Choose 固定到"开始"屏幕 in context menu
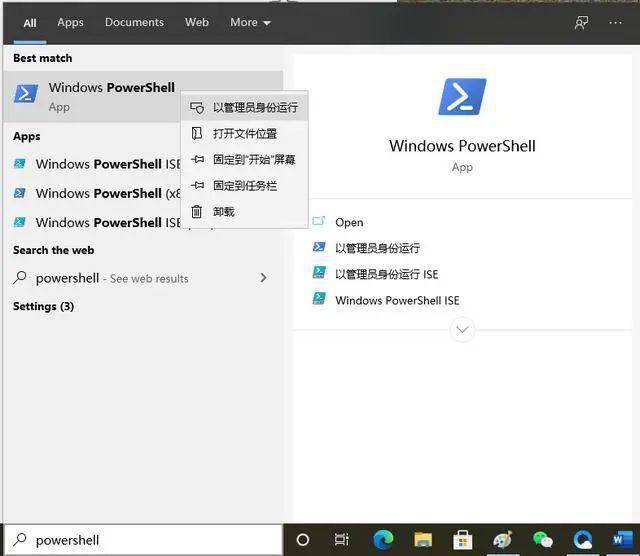 [244, 160]
